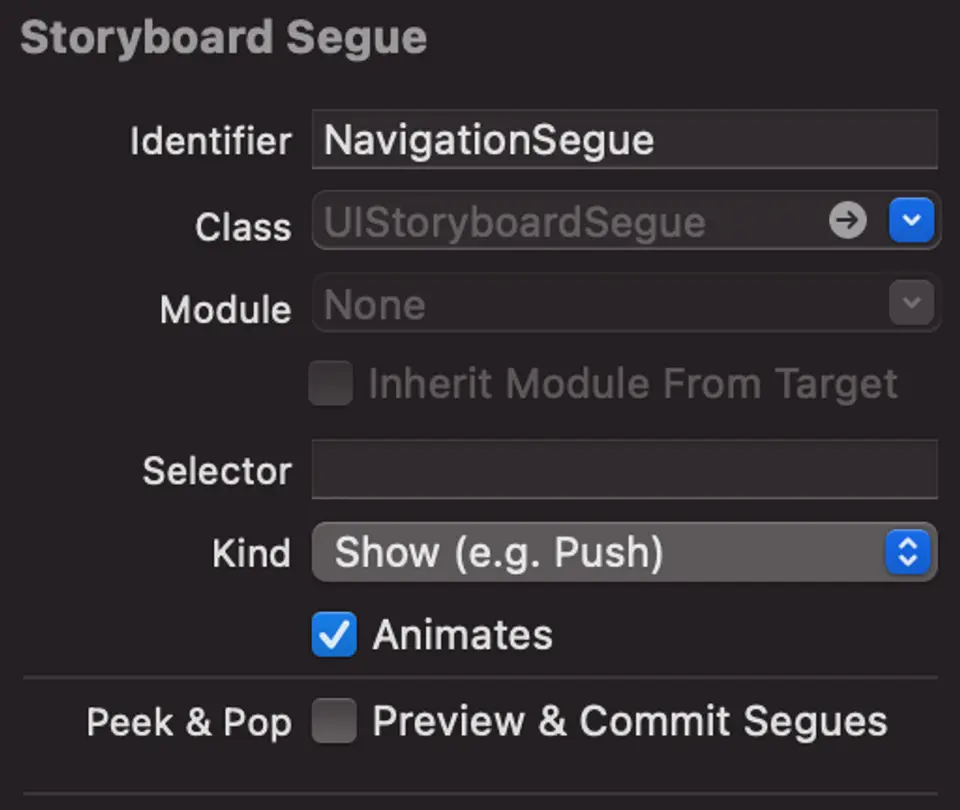Click the Selector label
This screenshot has height=810, width=960.
(217, 471)
